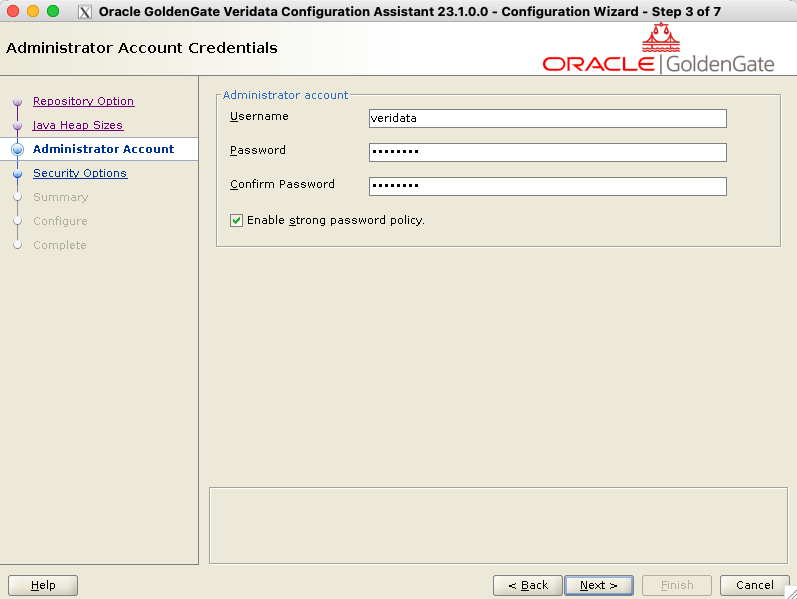The image size is (797, 599).
Task: Click the Java Heap Sizes step bullet
Action: click(x=18, y=126)
